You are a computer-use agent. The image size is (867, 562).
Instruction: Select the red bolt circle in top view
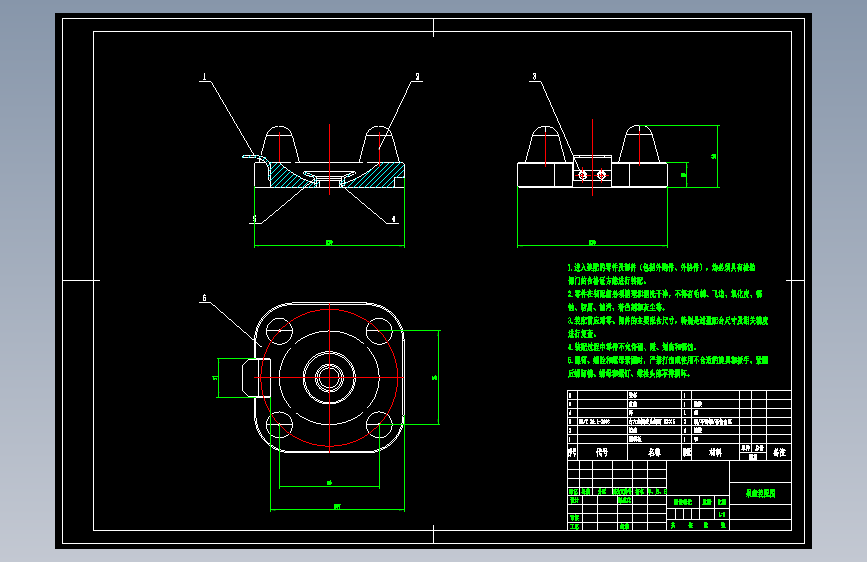(329, 377)
